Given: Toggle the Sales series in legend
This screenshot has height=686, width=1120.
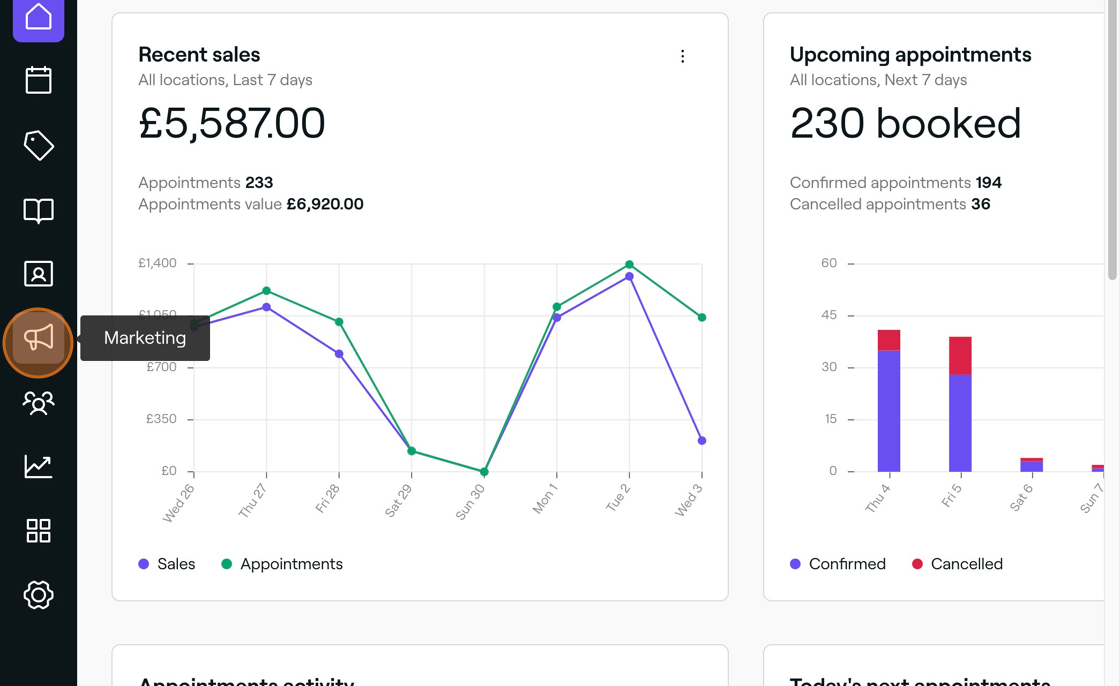Looking at the screenshot, I should [167, 564].
